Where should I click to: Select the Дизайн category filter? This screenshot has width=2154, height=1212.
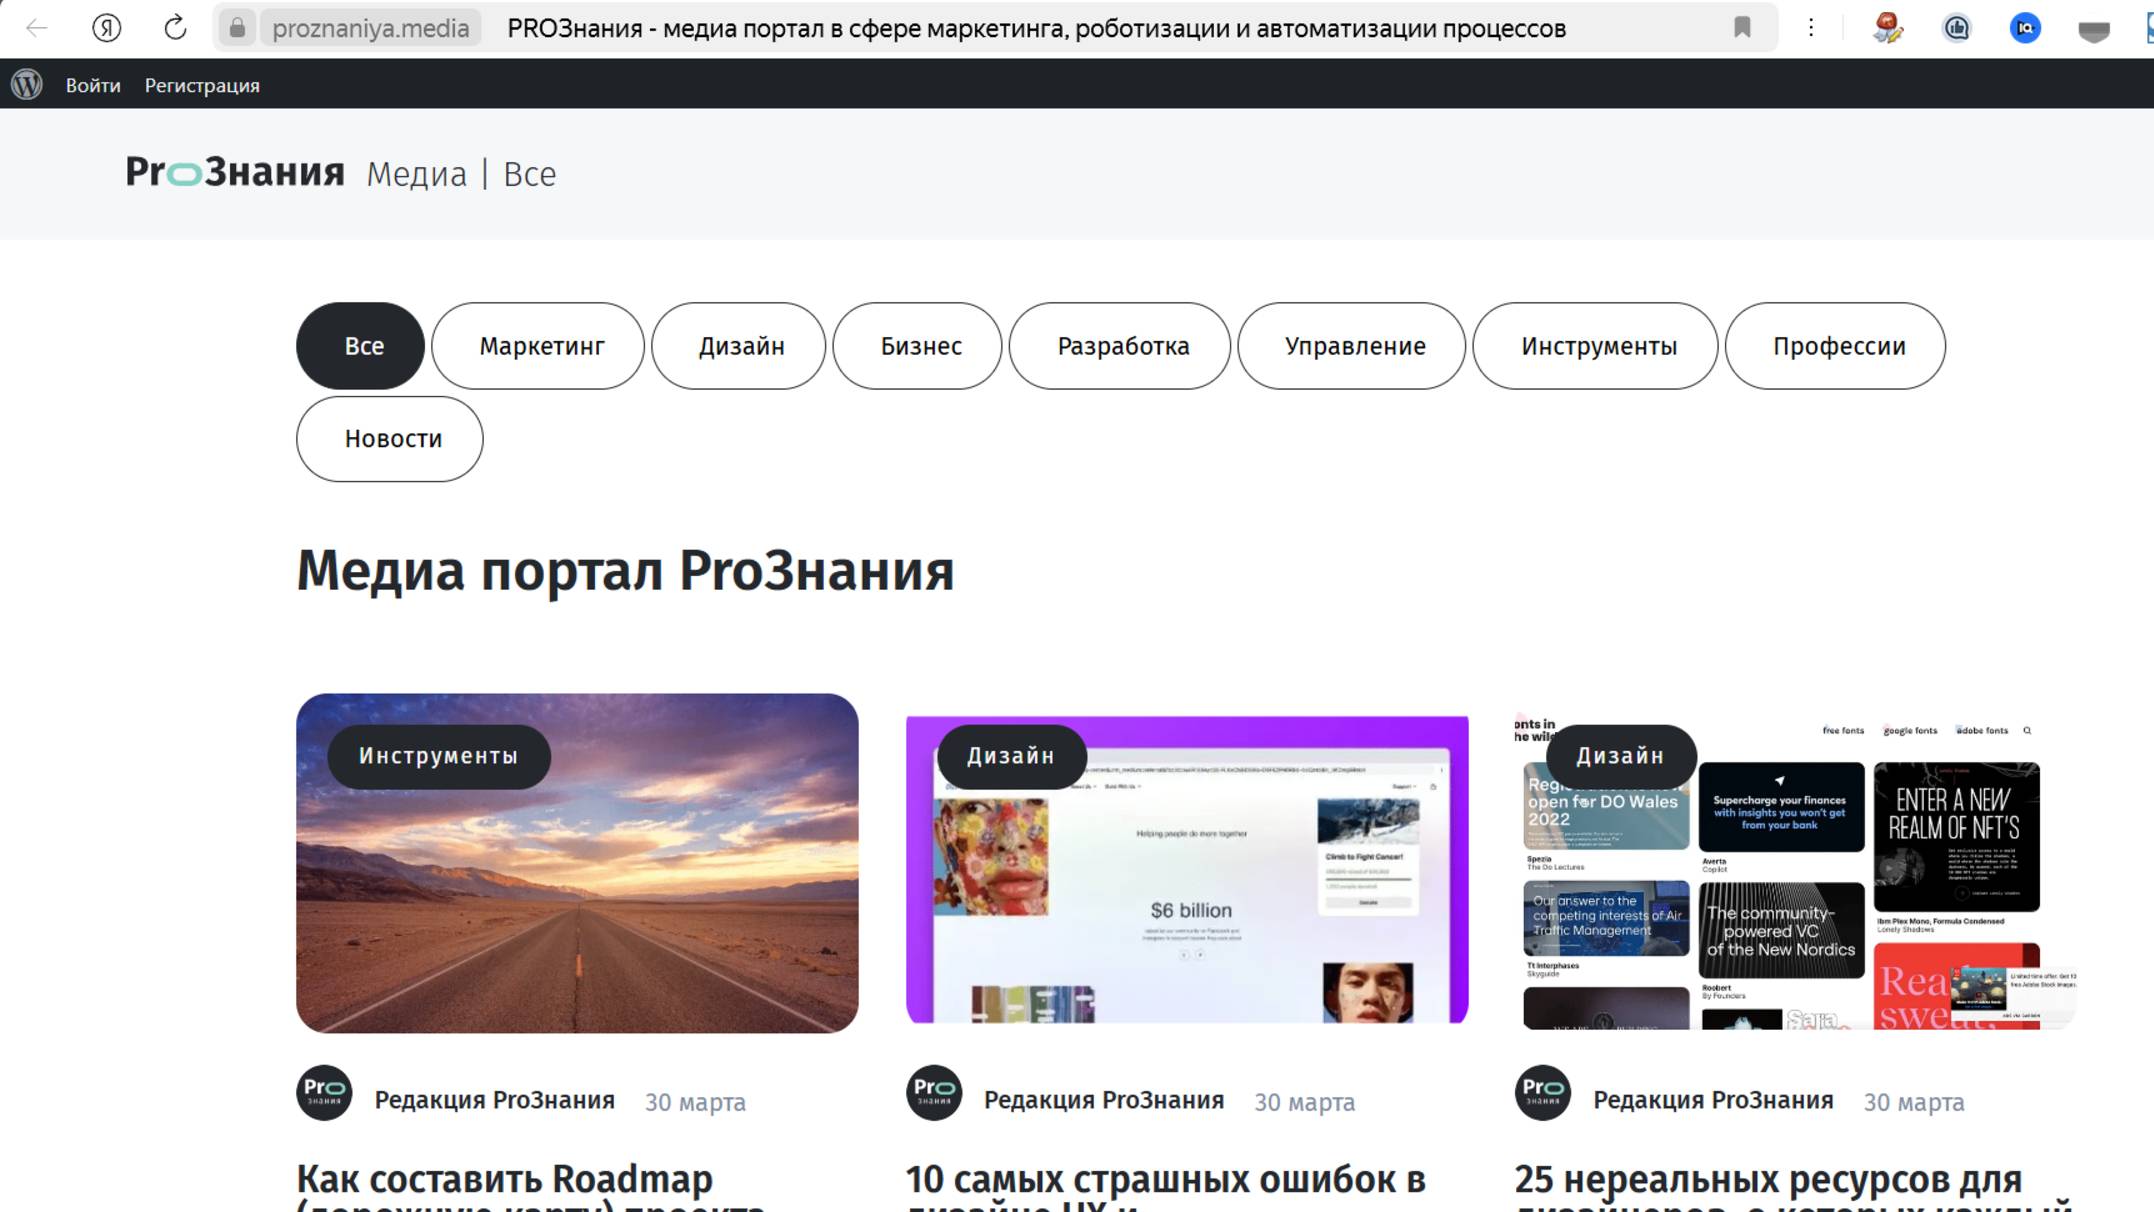click(739, 346)
